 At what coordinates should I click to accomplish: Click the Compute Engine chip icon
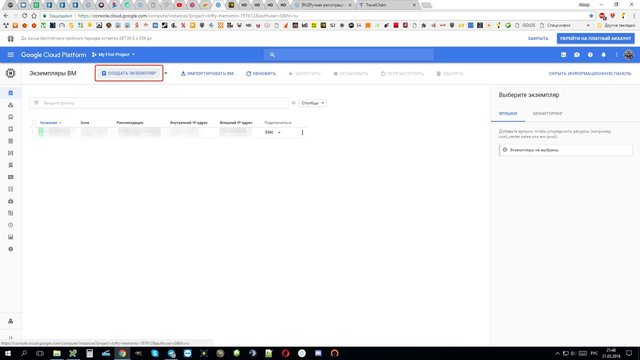pyautogui.click(x=11, y=73)
